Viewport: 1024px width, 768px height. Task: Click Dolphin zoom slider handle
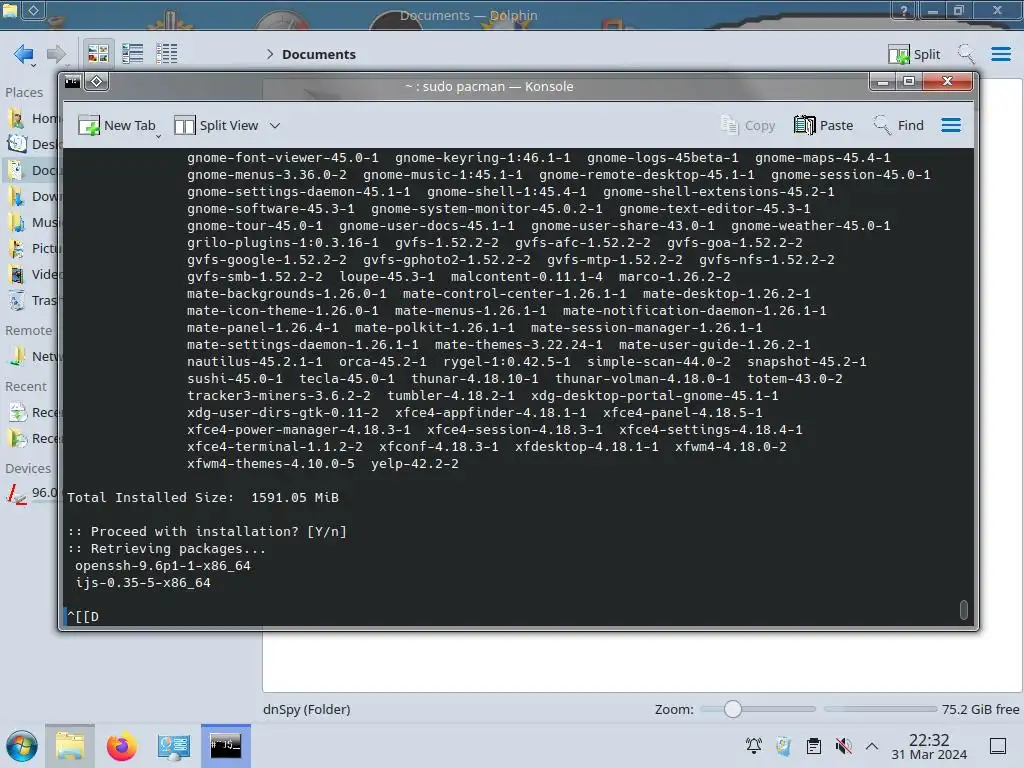click(x=733, y=709)
